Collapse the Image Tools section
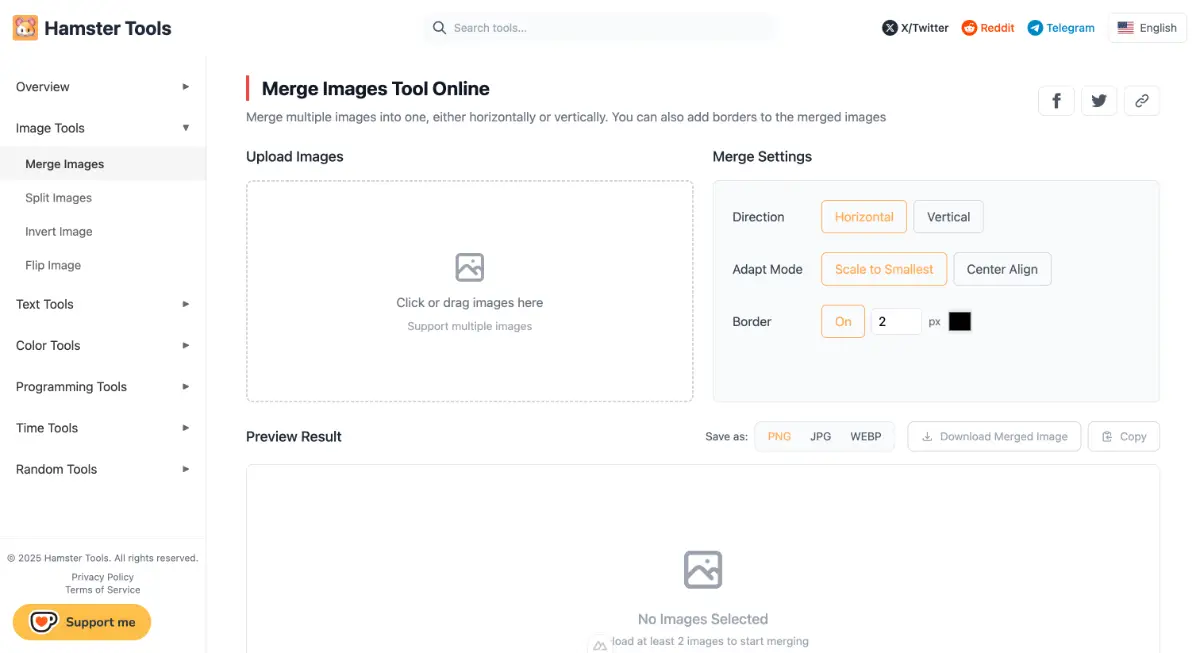The width and height of the screenshot is (1200, 653). [x=102, y=128]
